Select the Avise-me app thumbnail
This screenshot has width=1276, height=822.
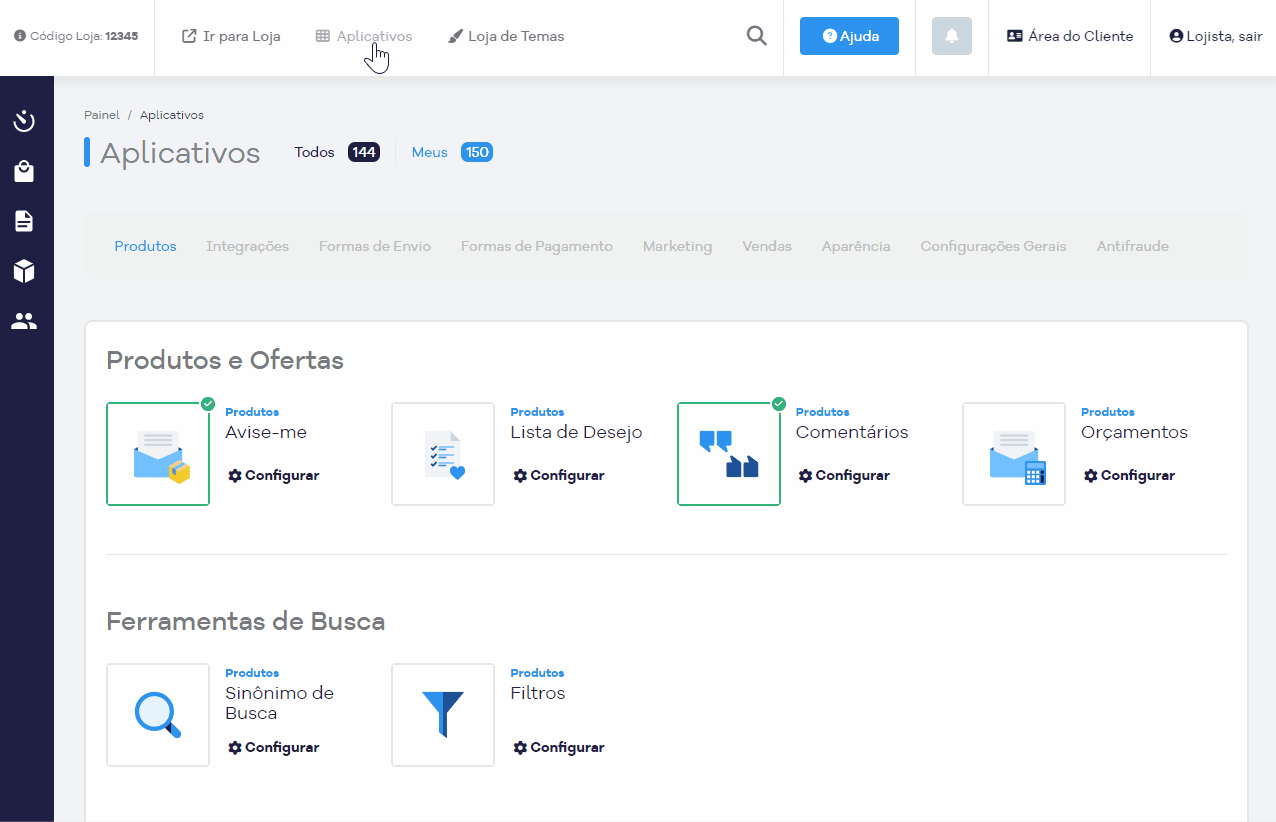click(158, 454)
